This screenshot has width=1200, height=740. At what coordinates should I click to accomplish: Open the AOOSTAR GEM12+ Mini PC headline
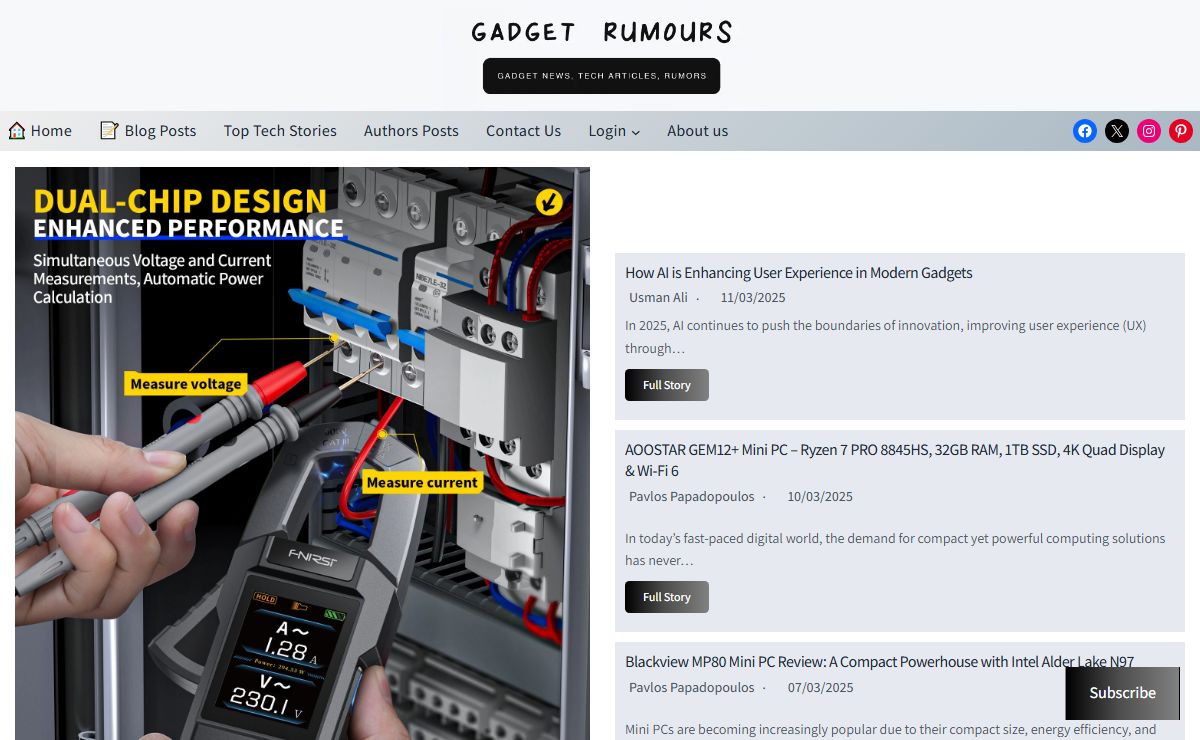click(895, 460)
